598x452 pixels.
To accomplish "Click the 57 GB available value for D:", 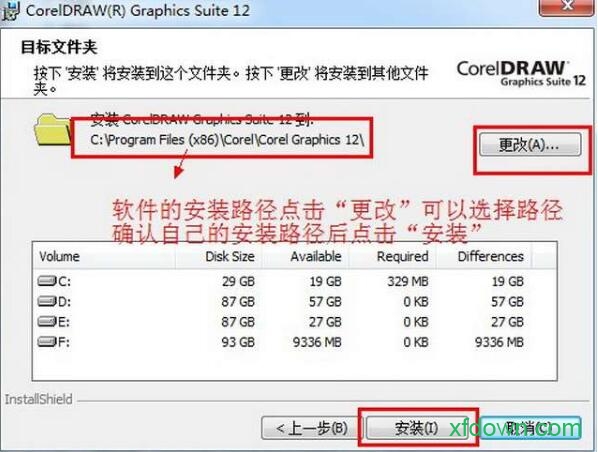I will (325, 302).
